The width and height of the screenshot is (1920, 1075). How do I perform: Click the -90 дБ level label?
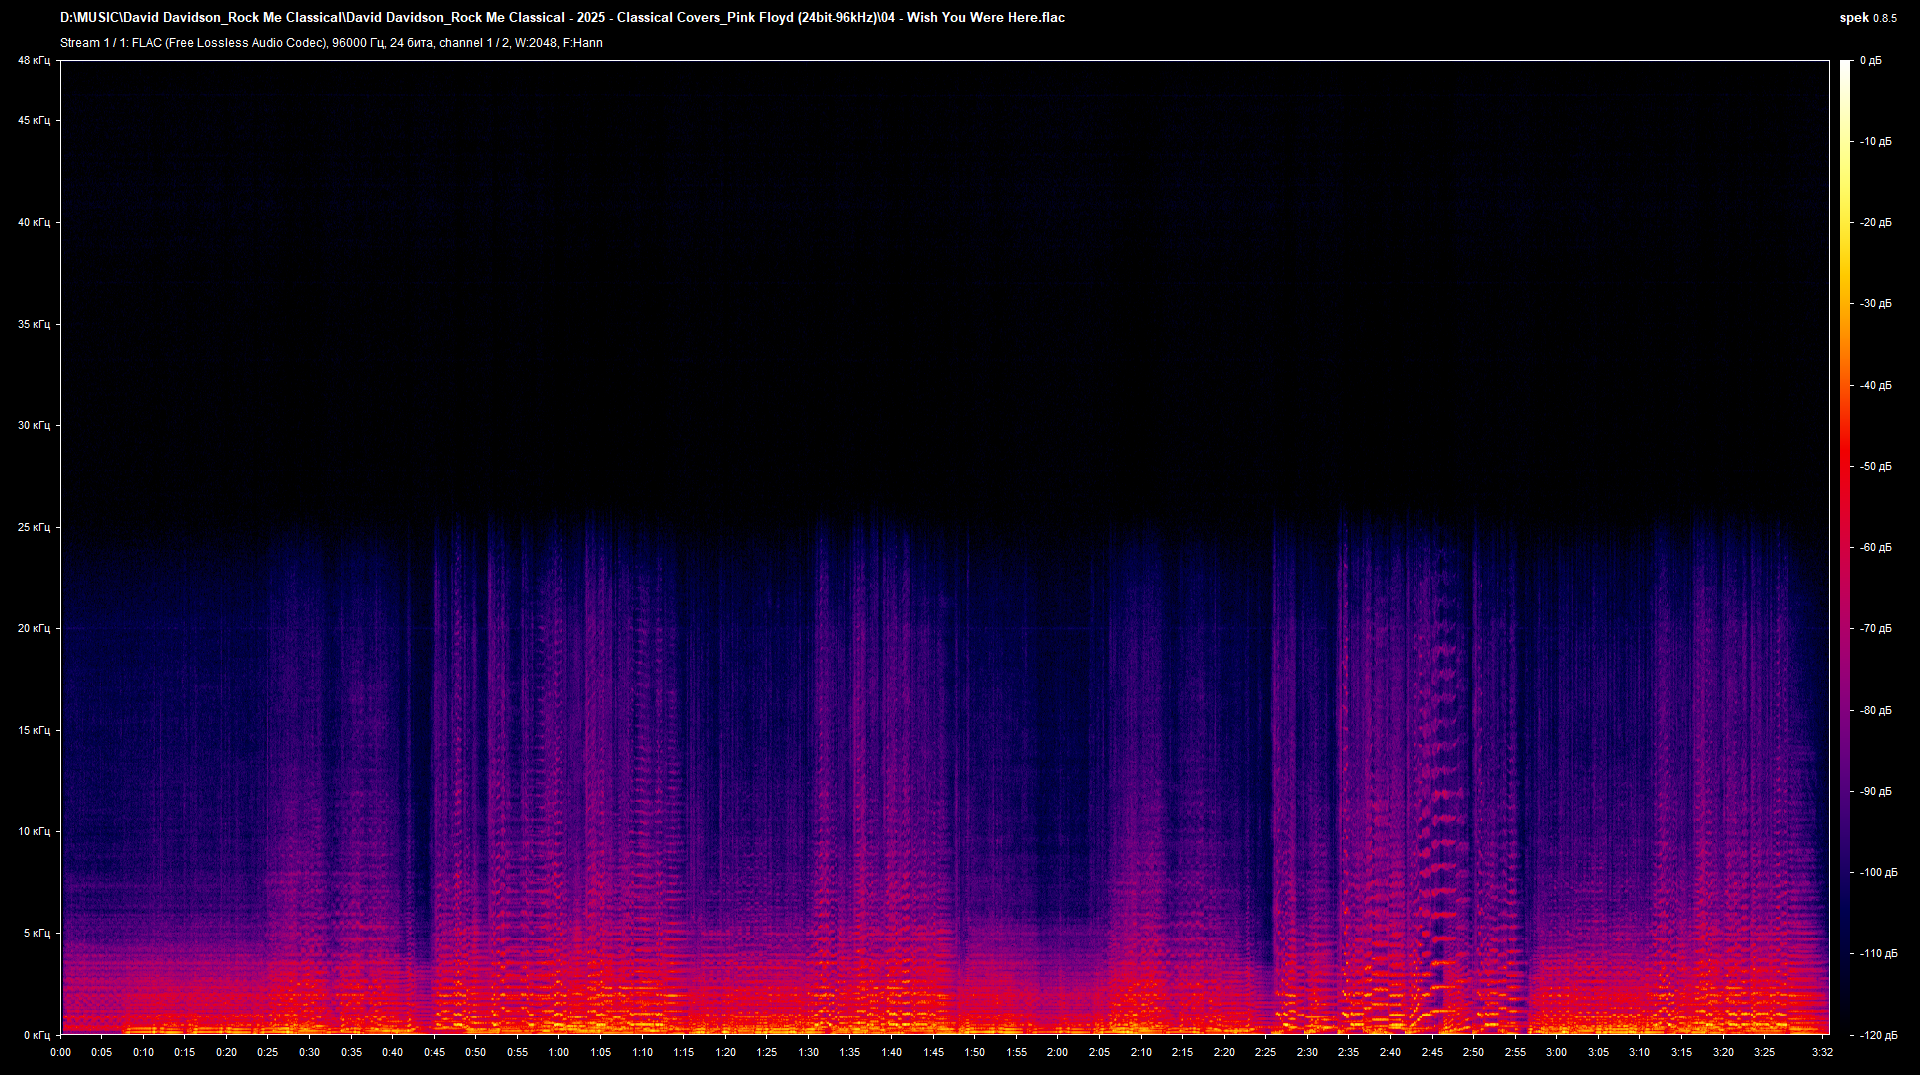1876,792
